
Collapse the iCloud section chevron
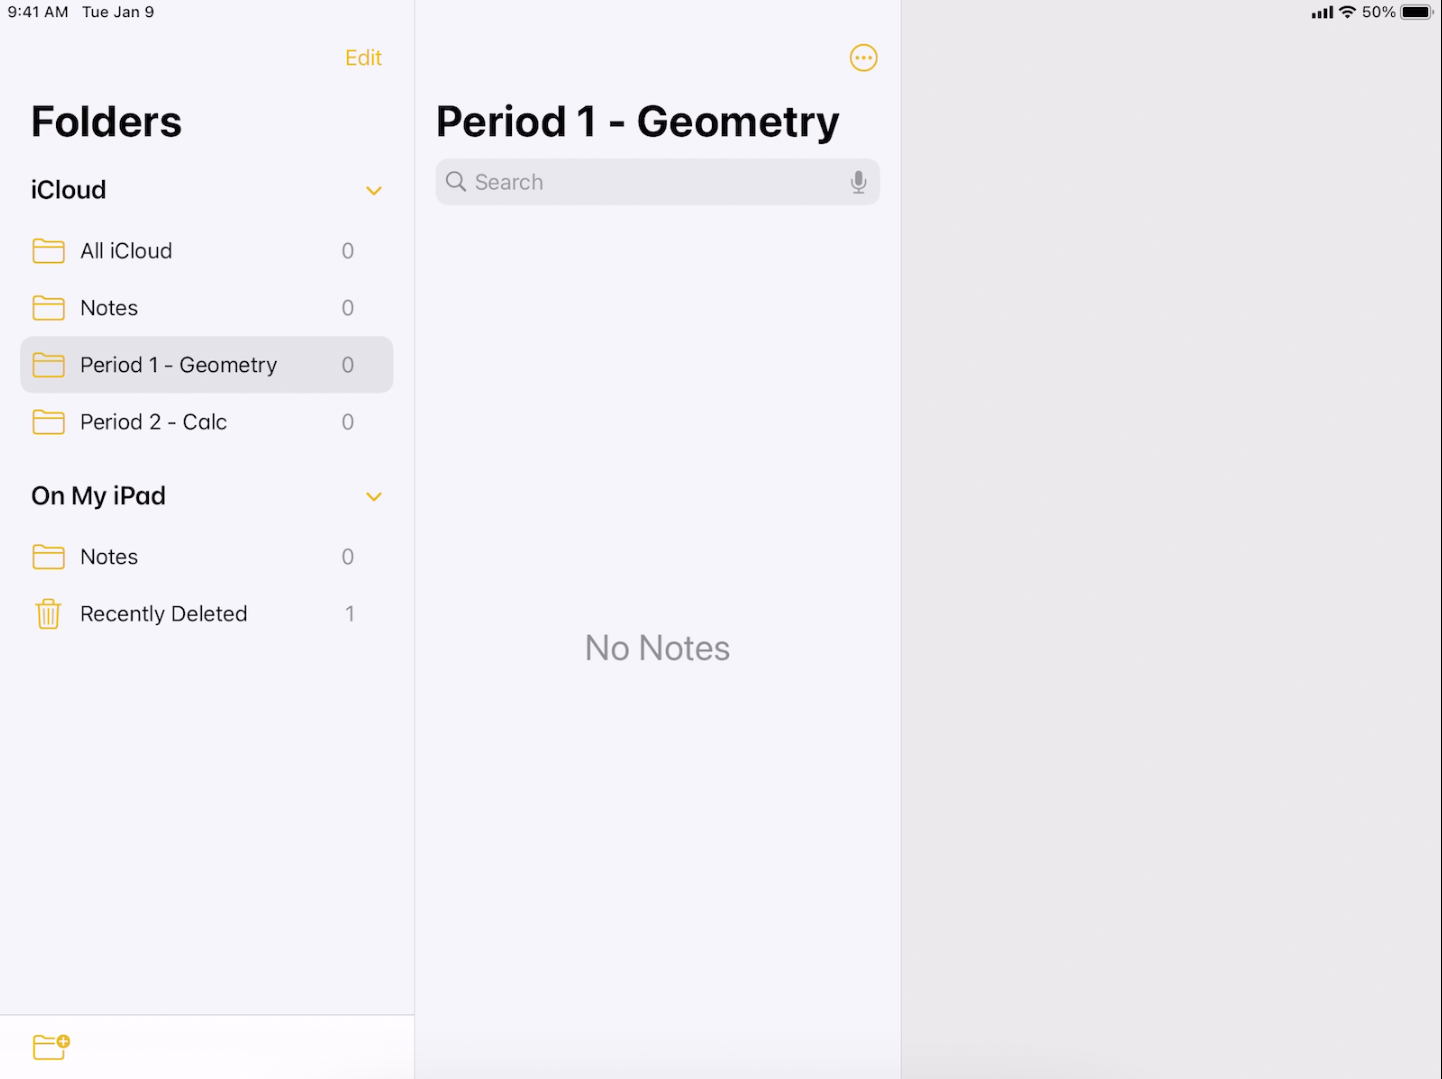pos(374,191)
